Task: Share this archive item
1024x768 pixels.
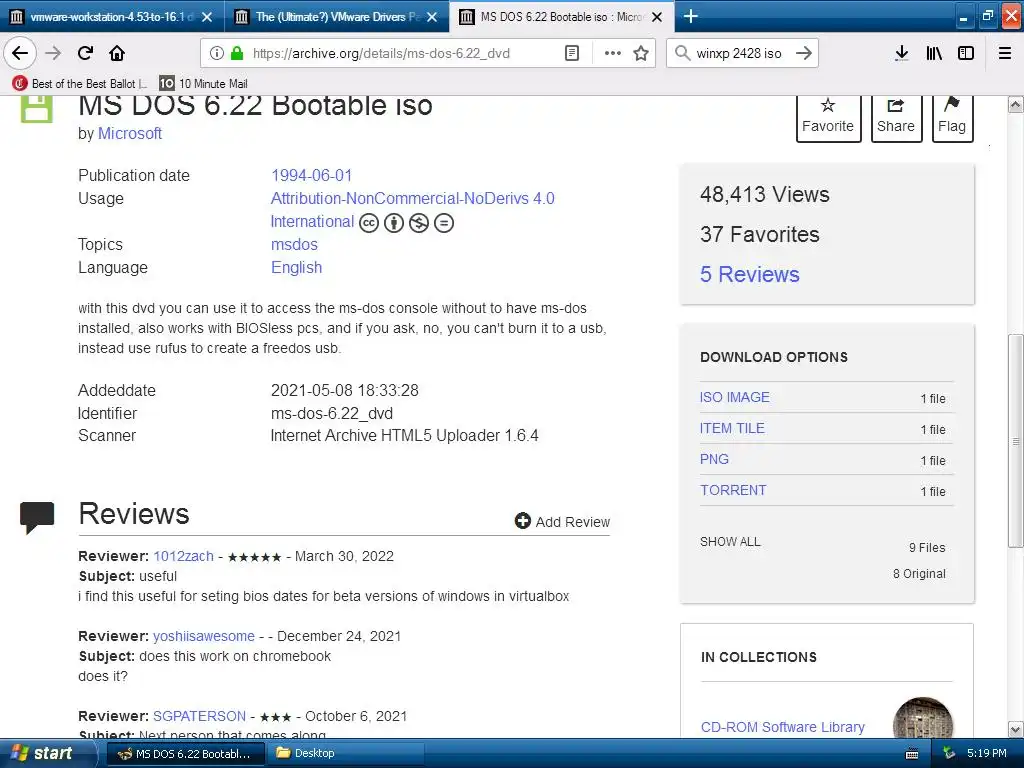Action: 896,118
